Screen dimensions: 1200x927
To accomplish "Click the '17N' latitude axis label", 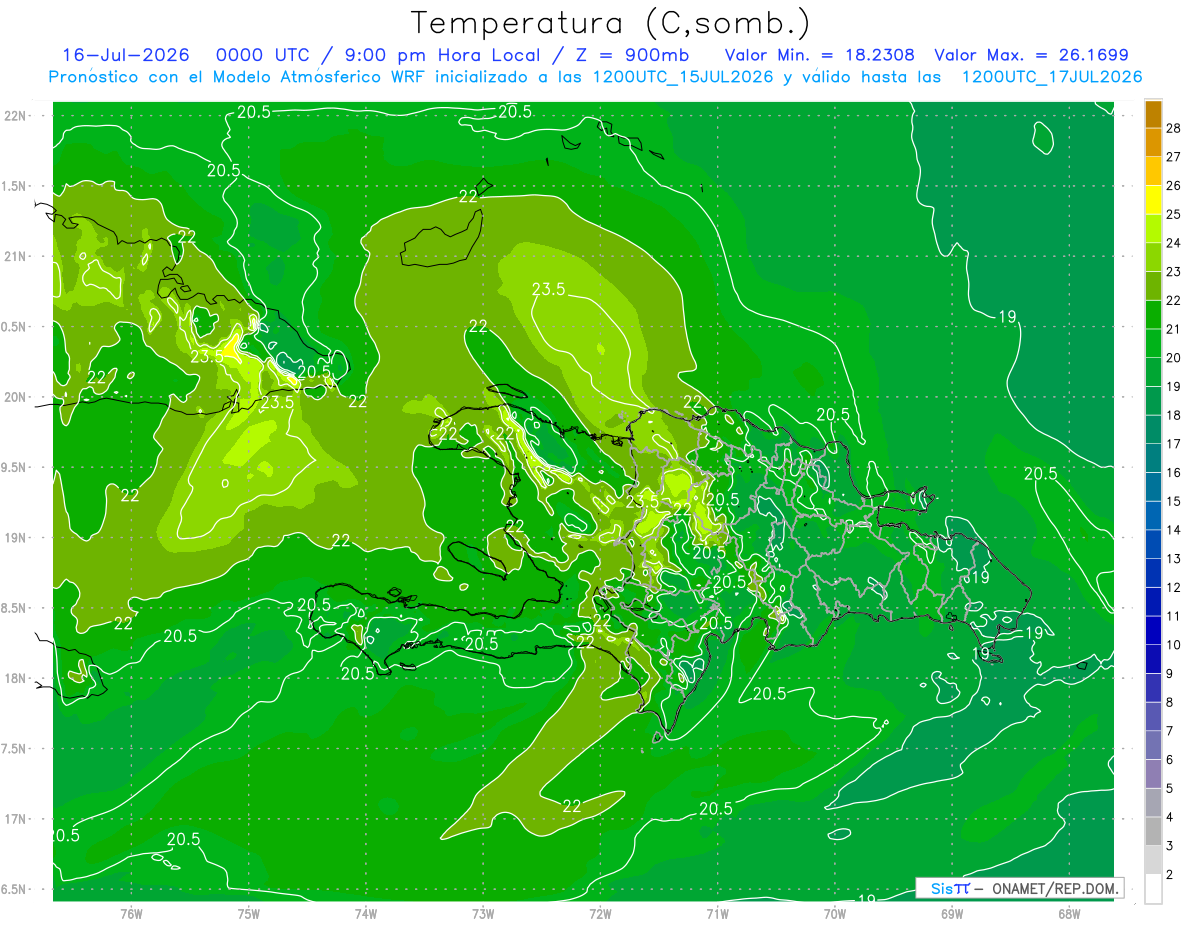I will pyautogui.click(x=16, y=819).
